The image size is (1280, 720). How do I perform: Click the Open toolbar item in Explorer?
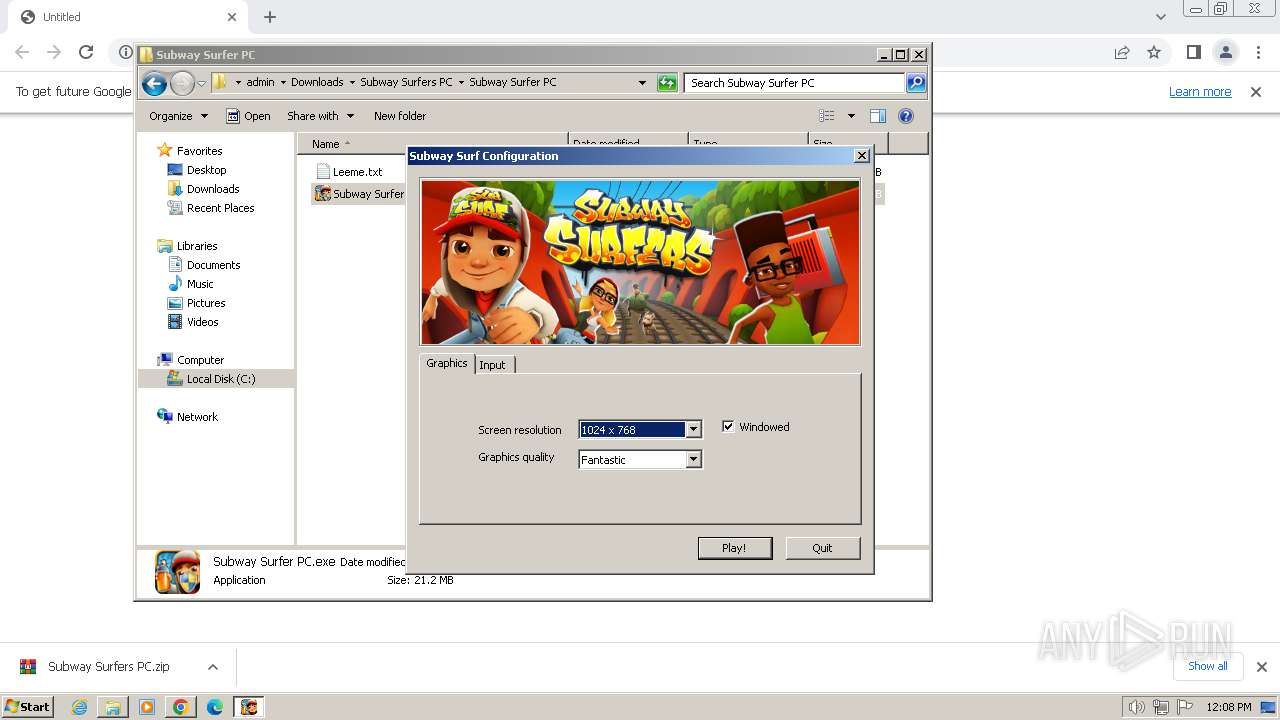(x=248, y=116)
